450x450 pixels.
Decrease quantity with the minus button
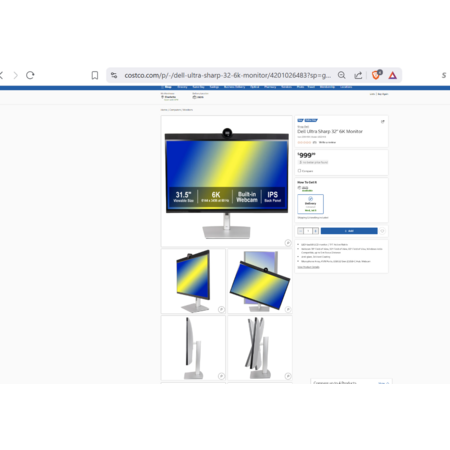(x=300, y=231)
